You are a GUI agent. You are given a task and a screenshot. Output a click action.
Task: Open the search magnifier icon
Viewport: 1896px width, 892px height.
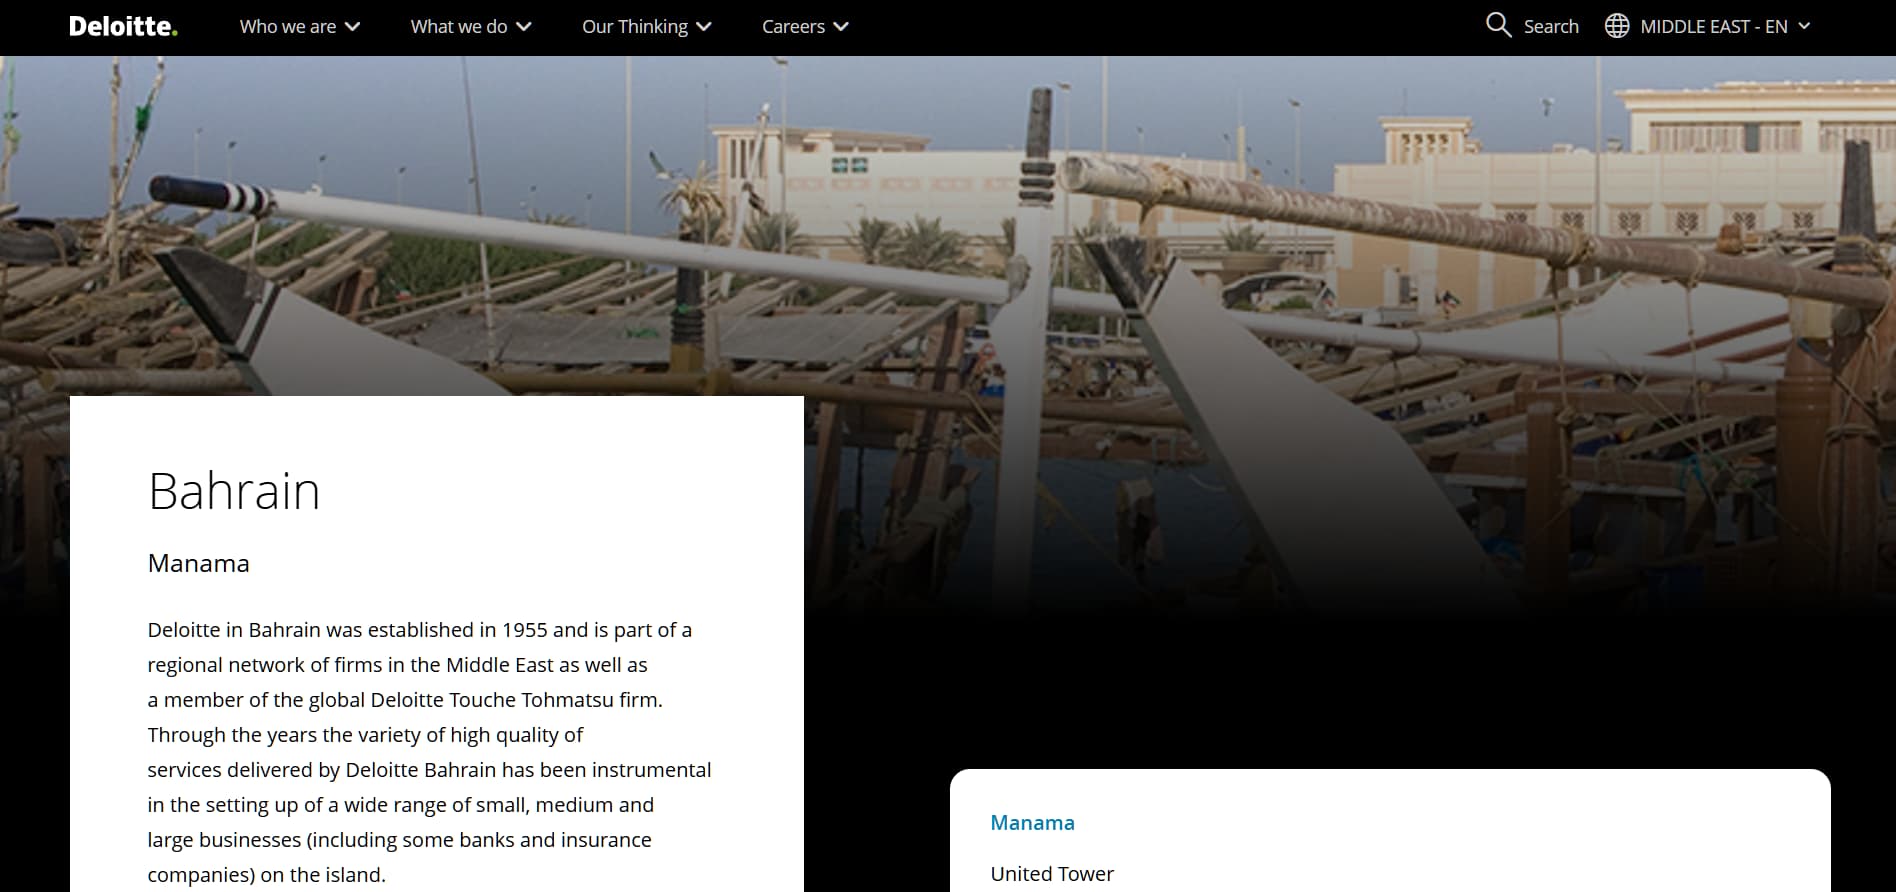[x=1498, y=25]
